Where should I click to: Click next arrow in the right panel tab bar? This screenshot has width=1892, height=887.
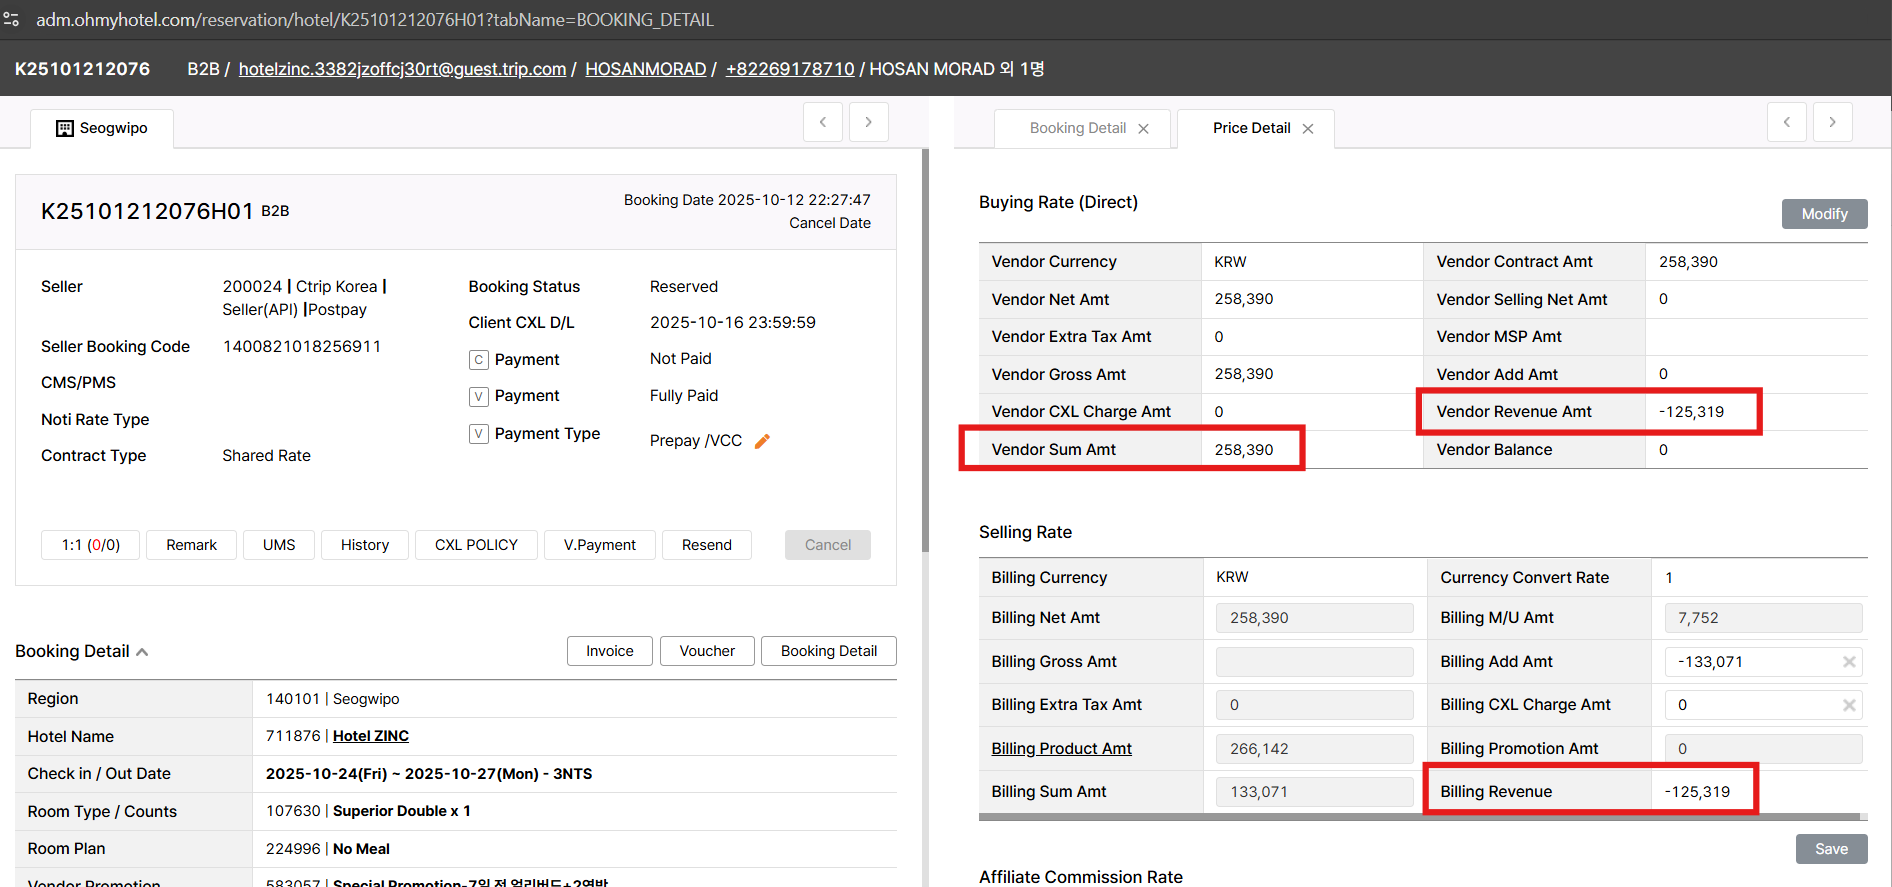[x=1832, y=122]
